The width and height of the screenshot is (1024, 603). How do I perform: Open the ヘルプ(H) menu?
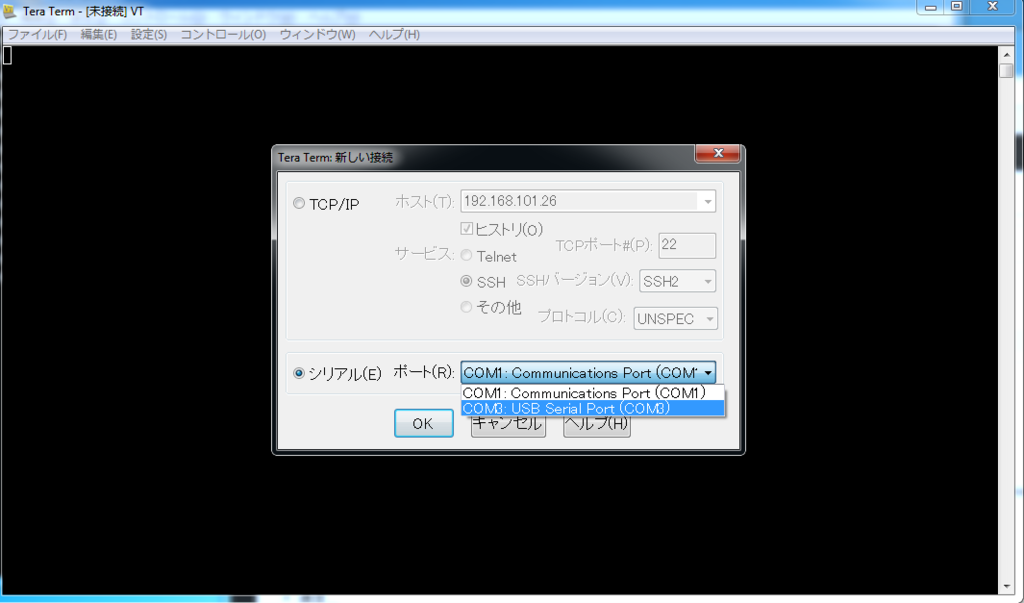(x=394, y=35)
